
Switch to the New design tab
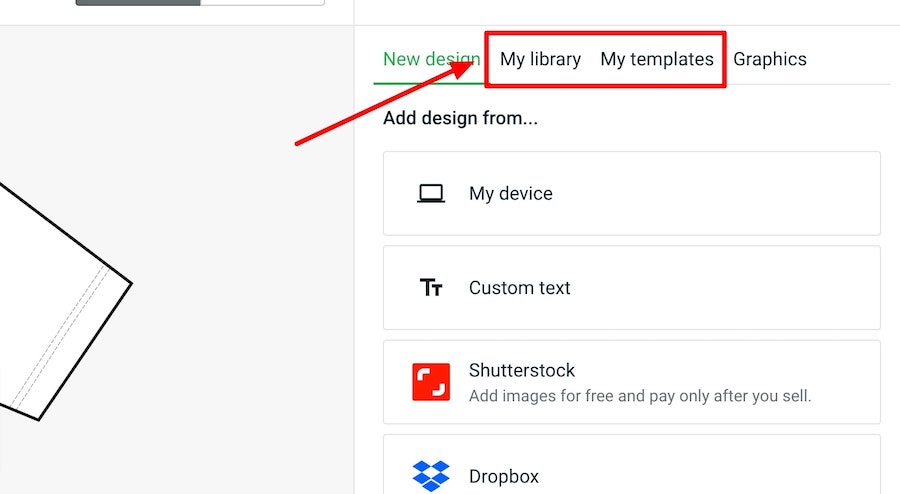pyautogui.click(x=432, y=59)
